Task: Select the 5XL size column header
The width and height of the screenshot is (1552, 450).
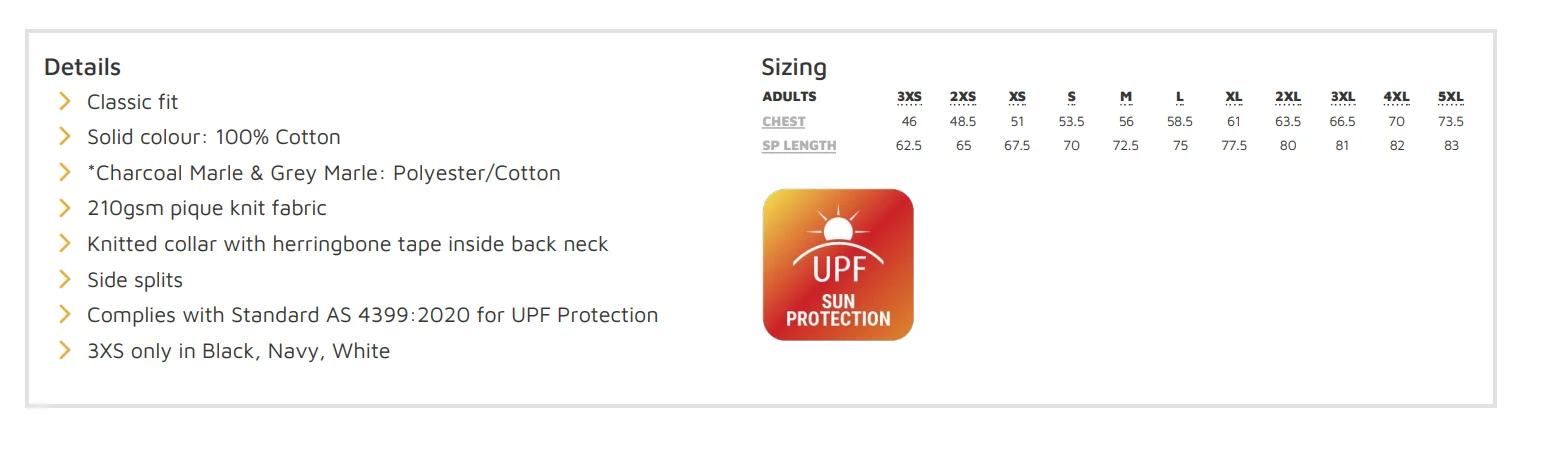Action: pyautogui.click(x=1450, y=97)
